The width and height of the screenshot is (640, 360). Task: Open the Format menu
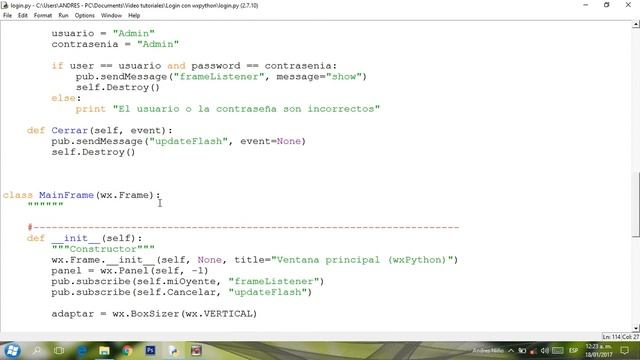[43, 16]
